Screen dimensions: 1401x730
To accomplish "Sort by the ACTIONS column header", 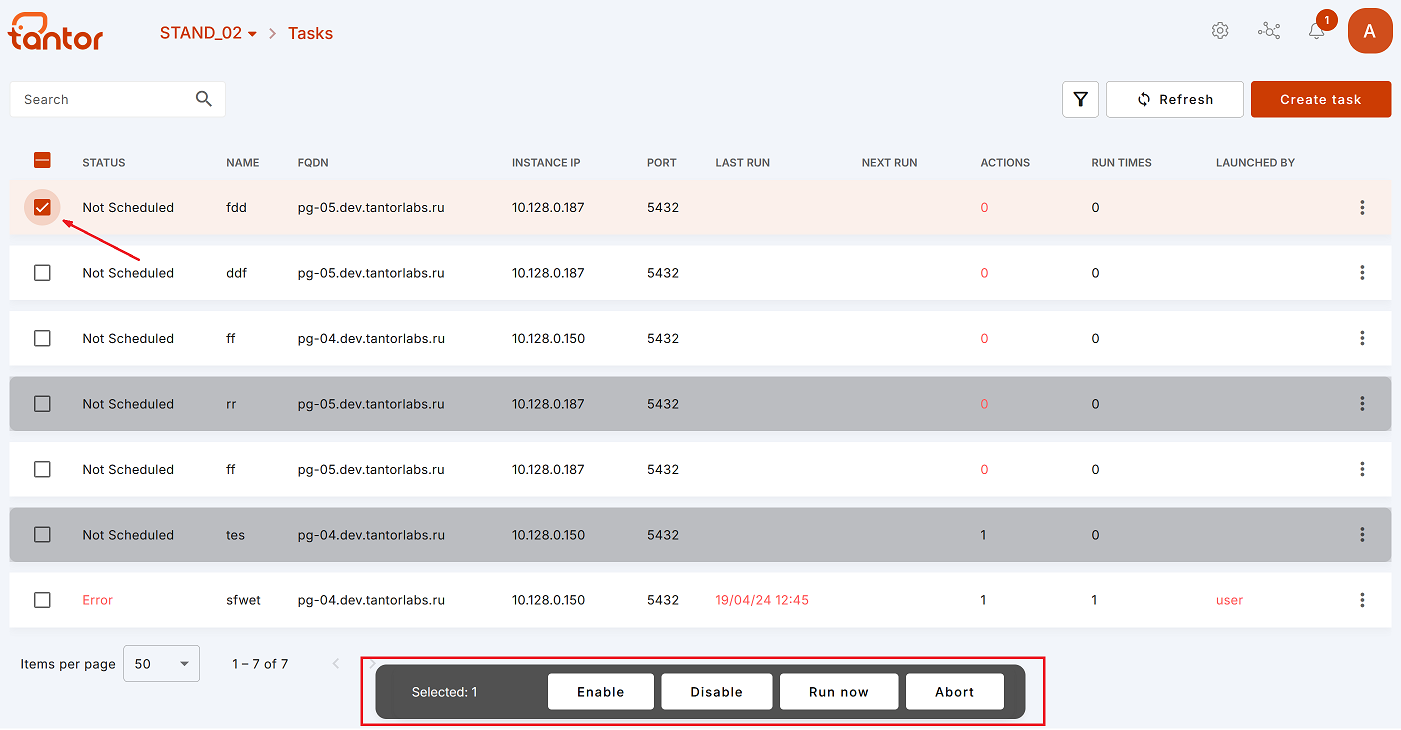I will click(1005, 163).
